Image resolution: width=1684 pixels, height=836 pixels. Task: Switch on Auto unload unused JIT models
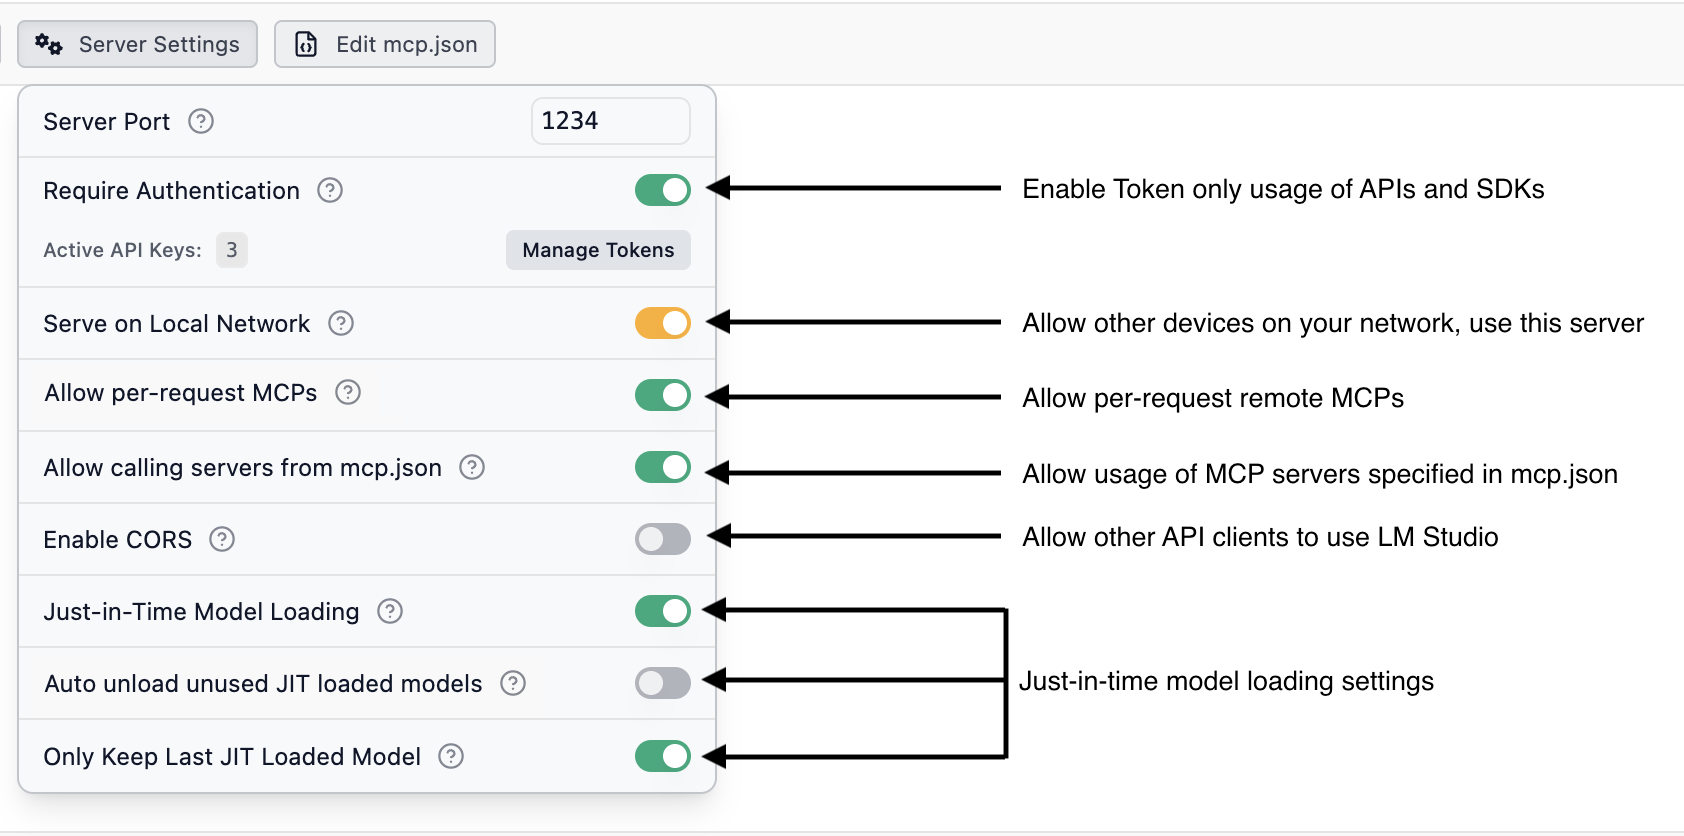click(662, 683)
